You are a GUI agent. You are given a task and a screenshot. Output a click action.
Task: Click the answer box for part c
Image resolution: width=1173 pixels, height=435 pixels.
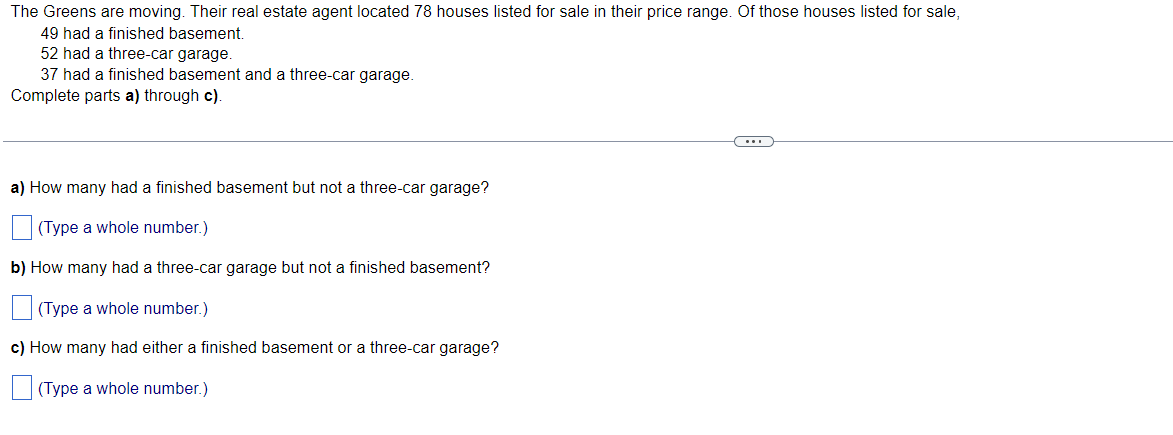coord(22,388)
